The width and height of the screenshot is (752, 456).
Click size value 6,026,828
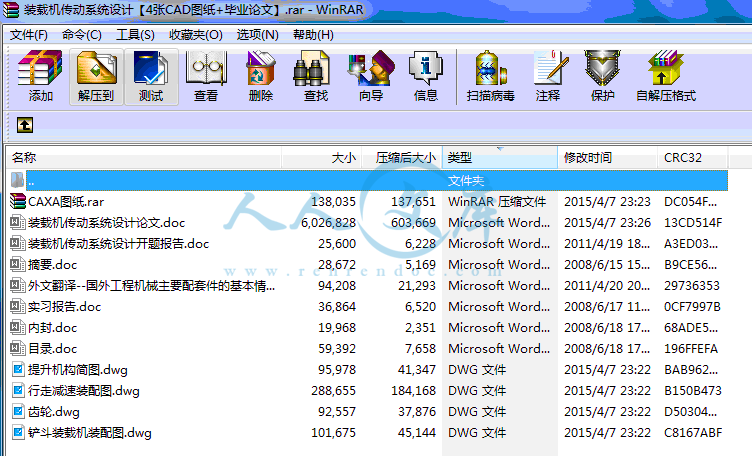point(329,222)
